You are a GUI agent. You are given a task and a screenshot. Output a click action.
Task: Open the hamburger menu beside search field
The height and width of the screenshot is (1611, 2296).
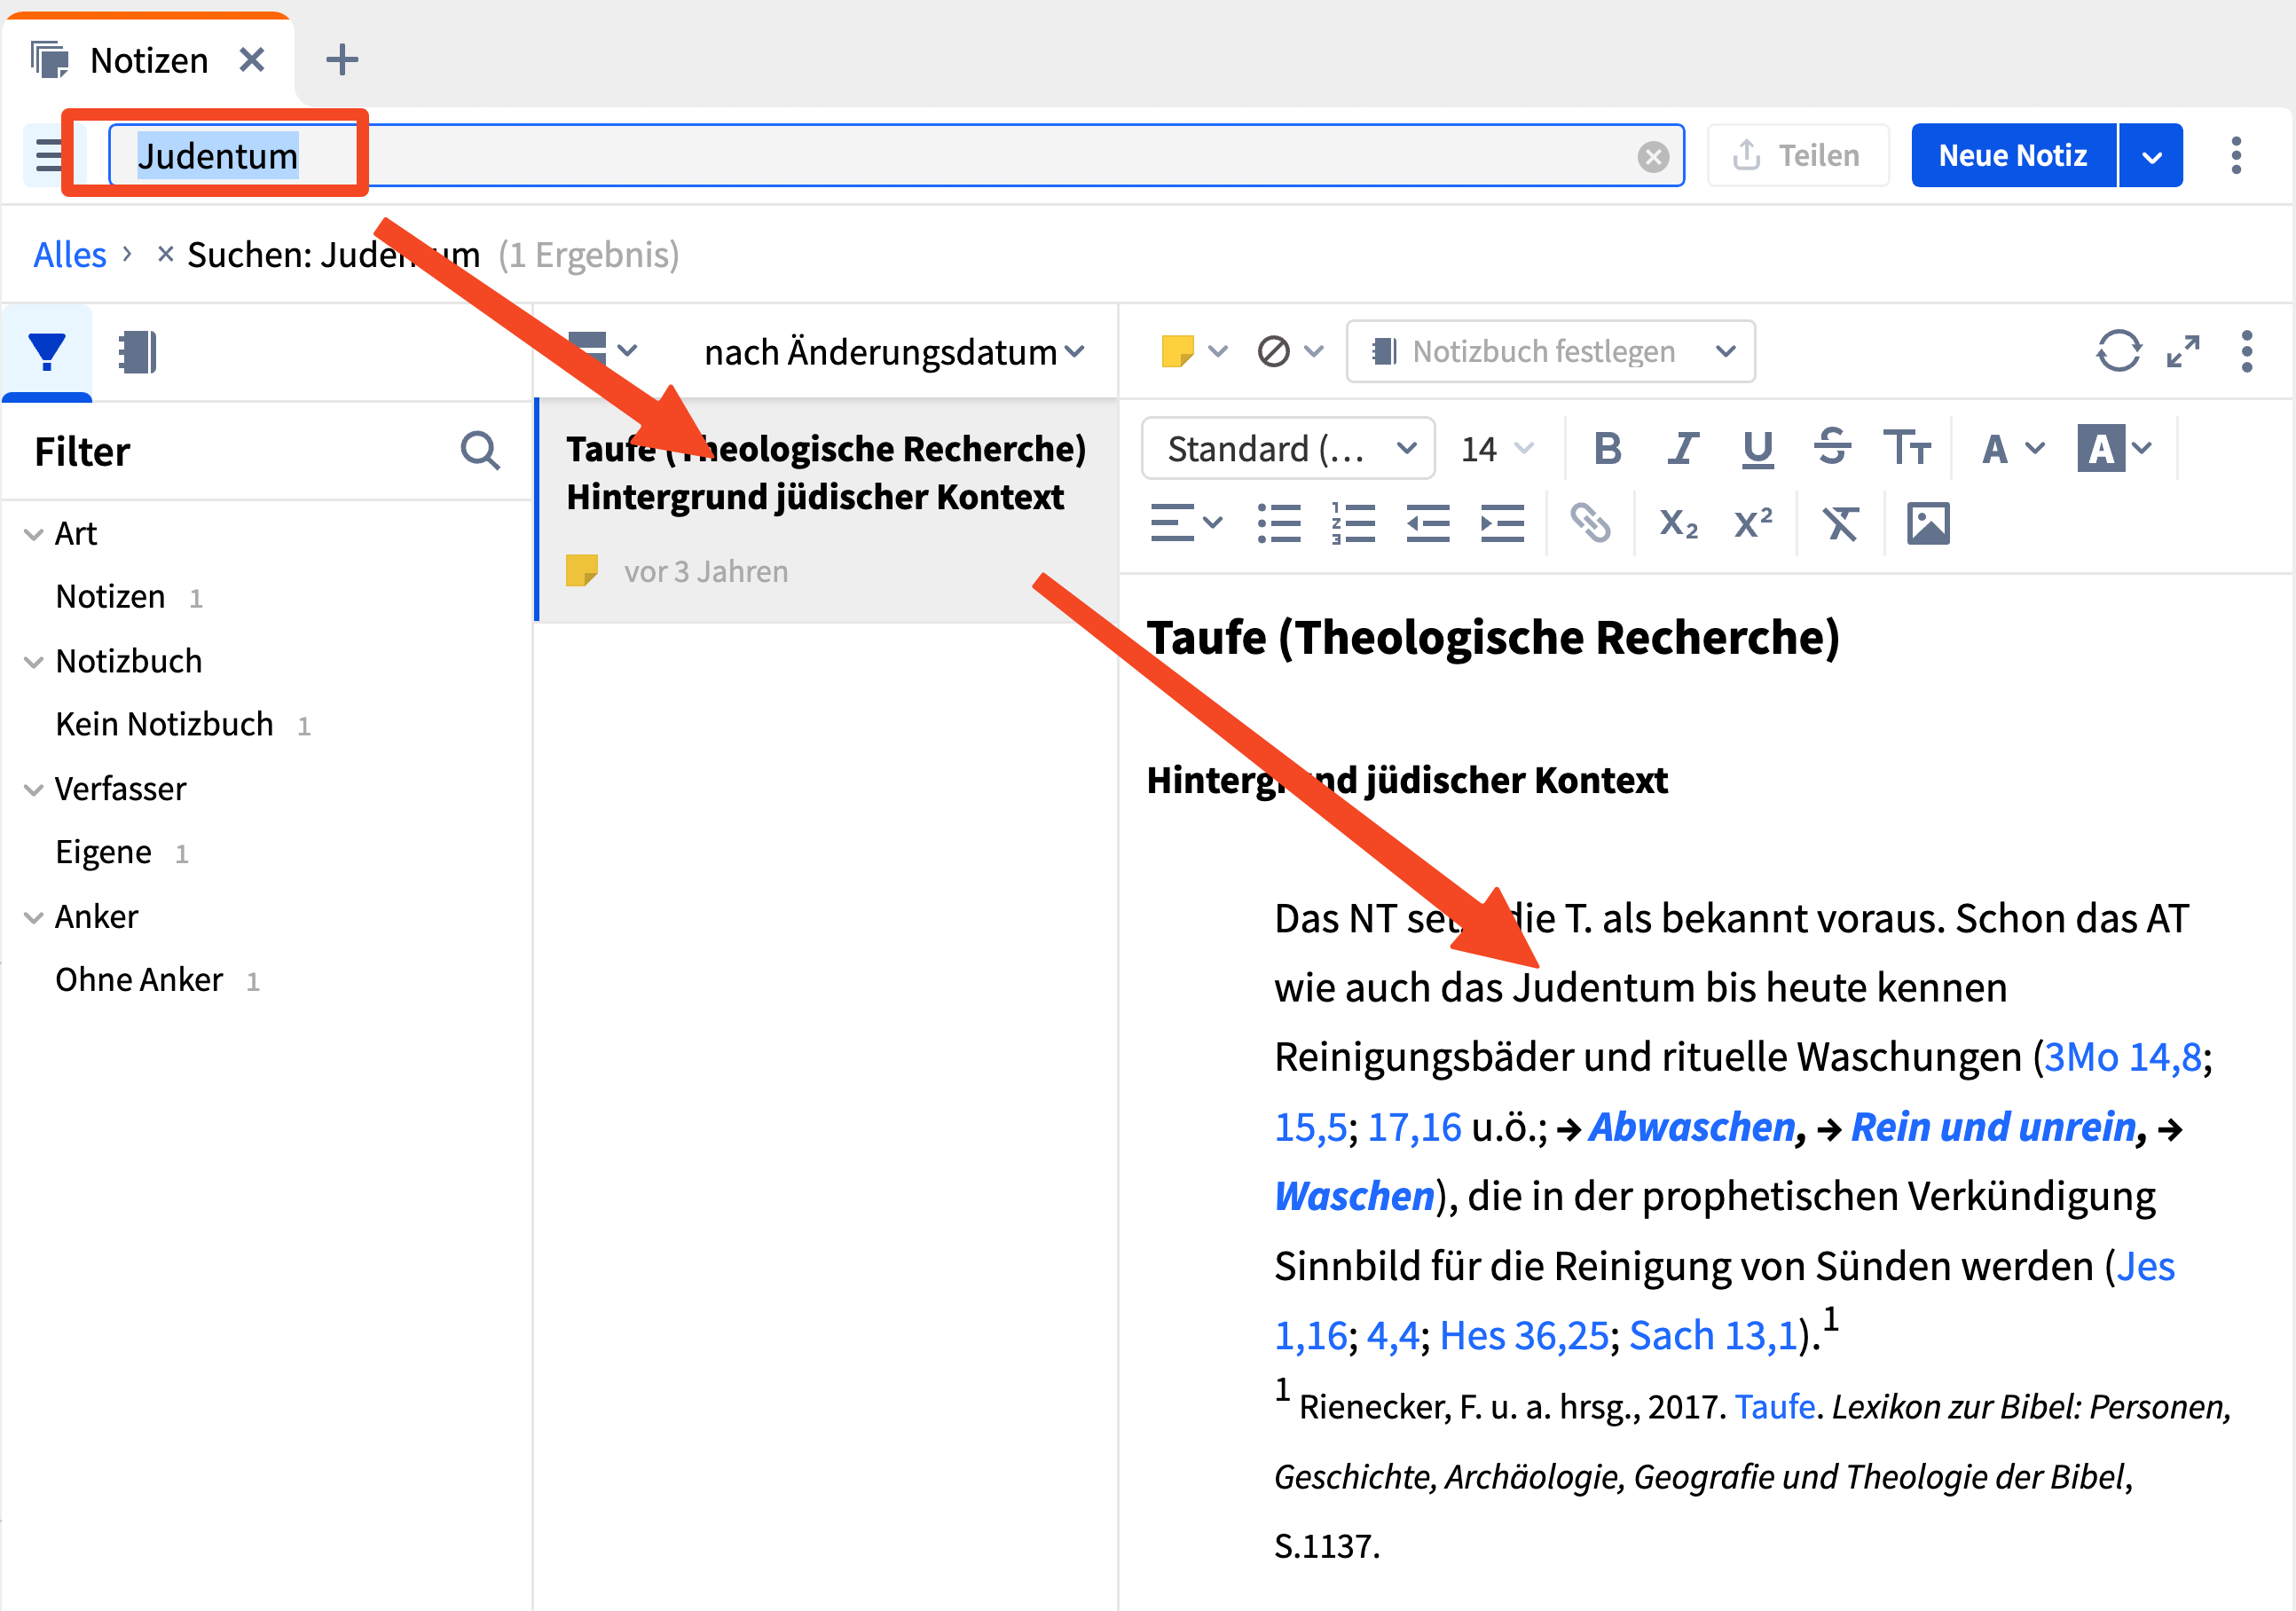tap(47, 156)
